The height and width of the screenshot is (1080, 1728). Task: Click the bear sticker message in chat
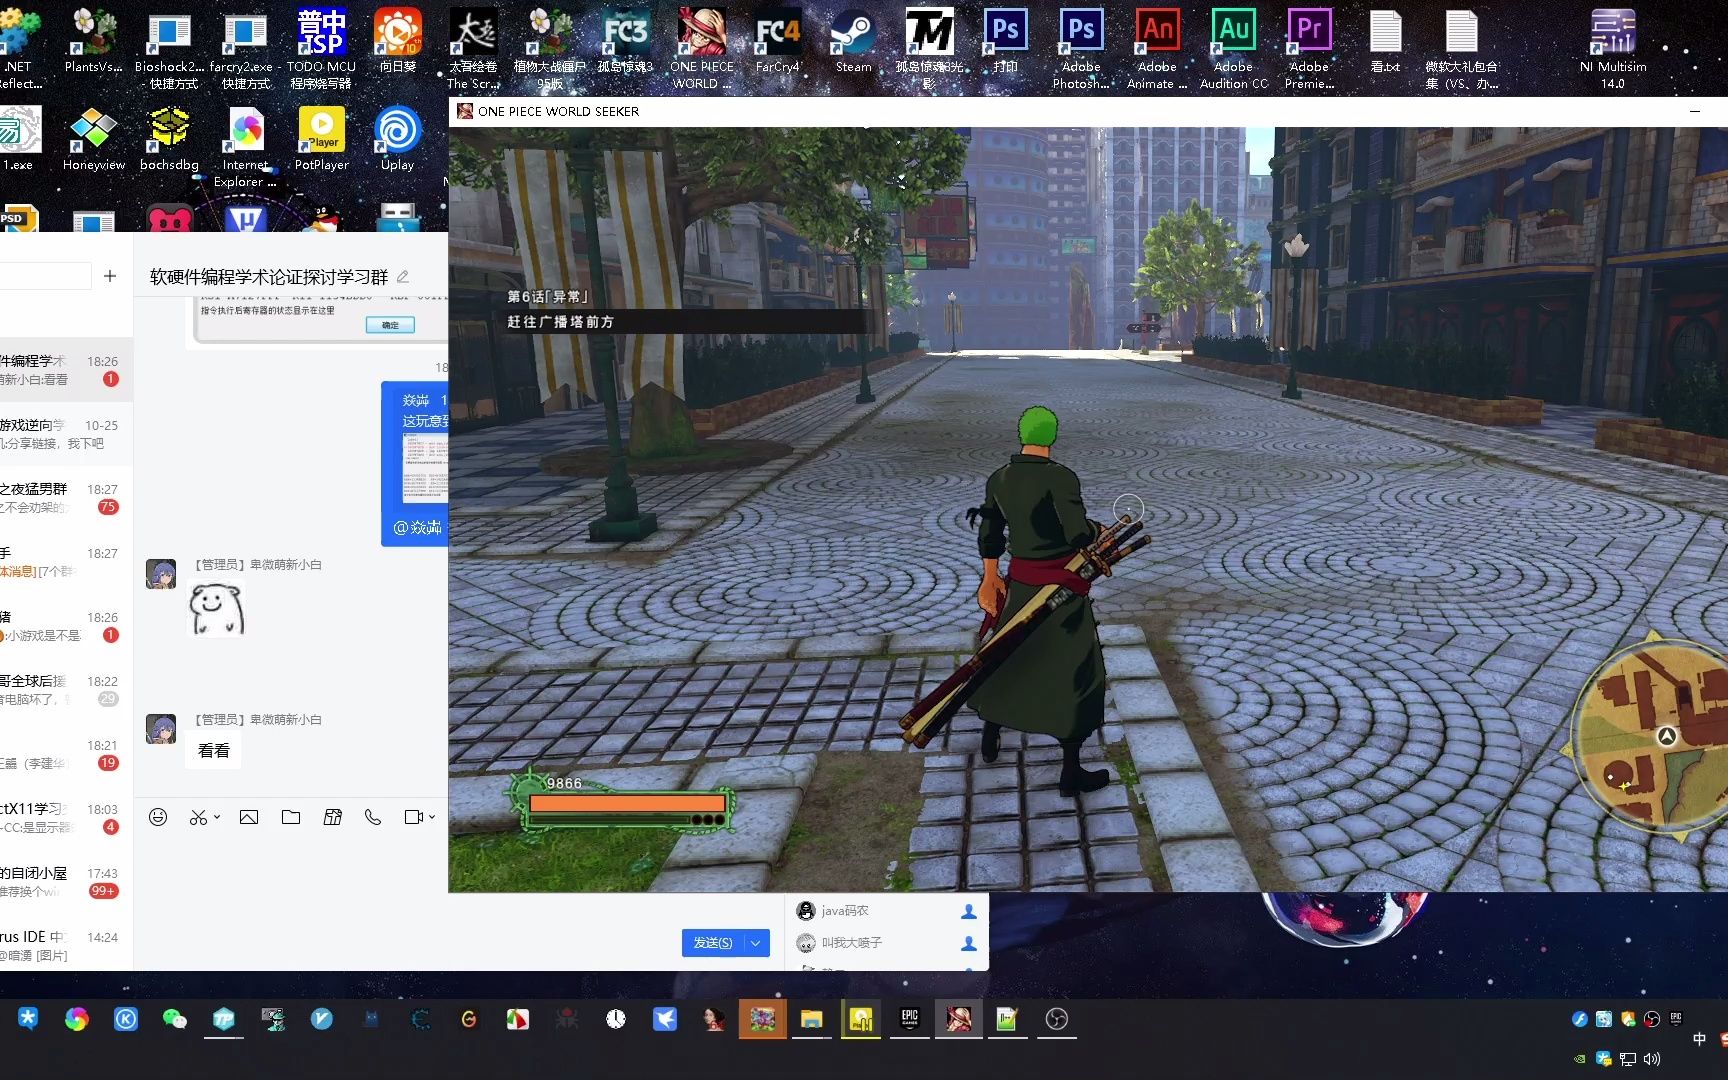point(216,610)
